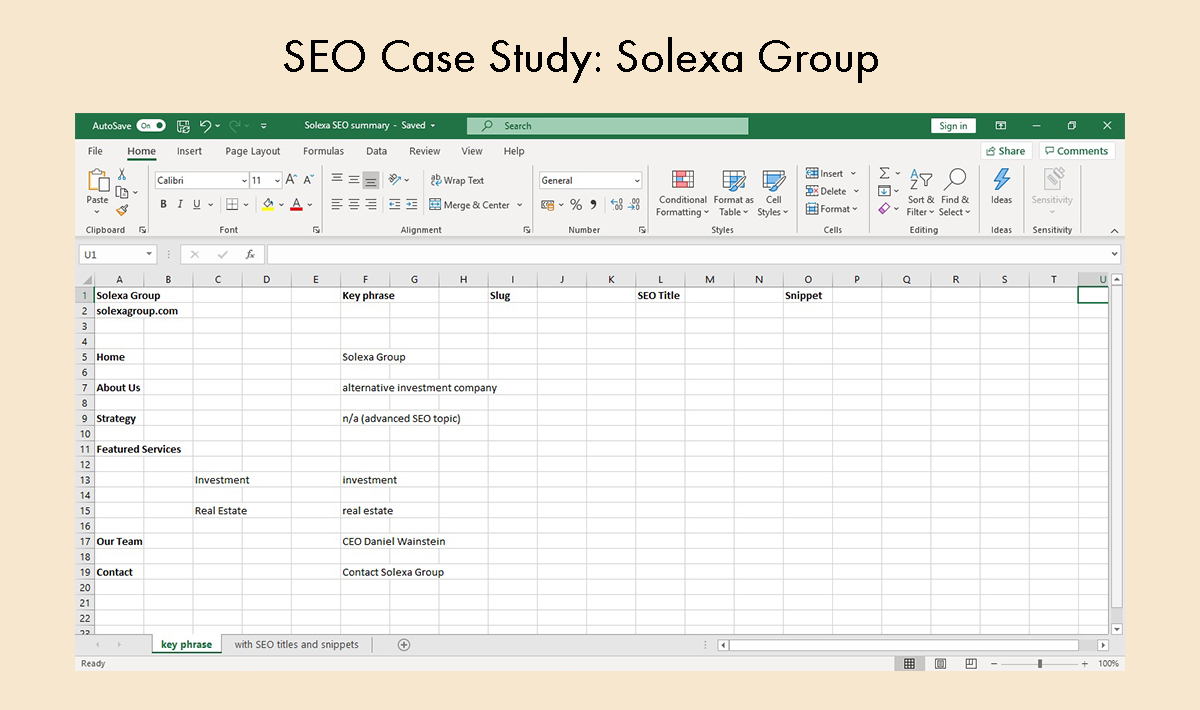
Task: Decrease font size with the smaller A icon
Action: (x=309, y=180)
